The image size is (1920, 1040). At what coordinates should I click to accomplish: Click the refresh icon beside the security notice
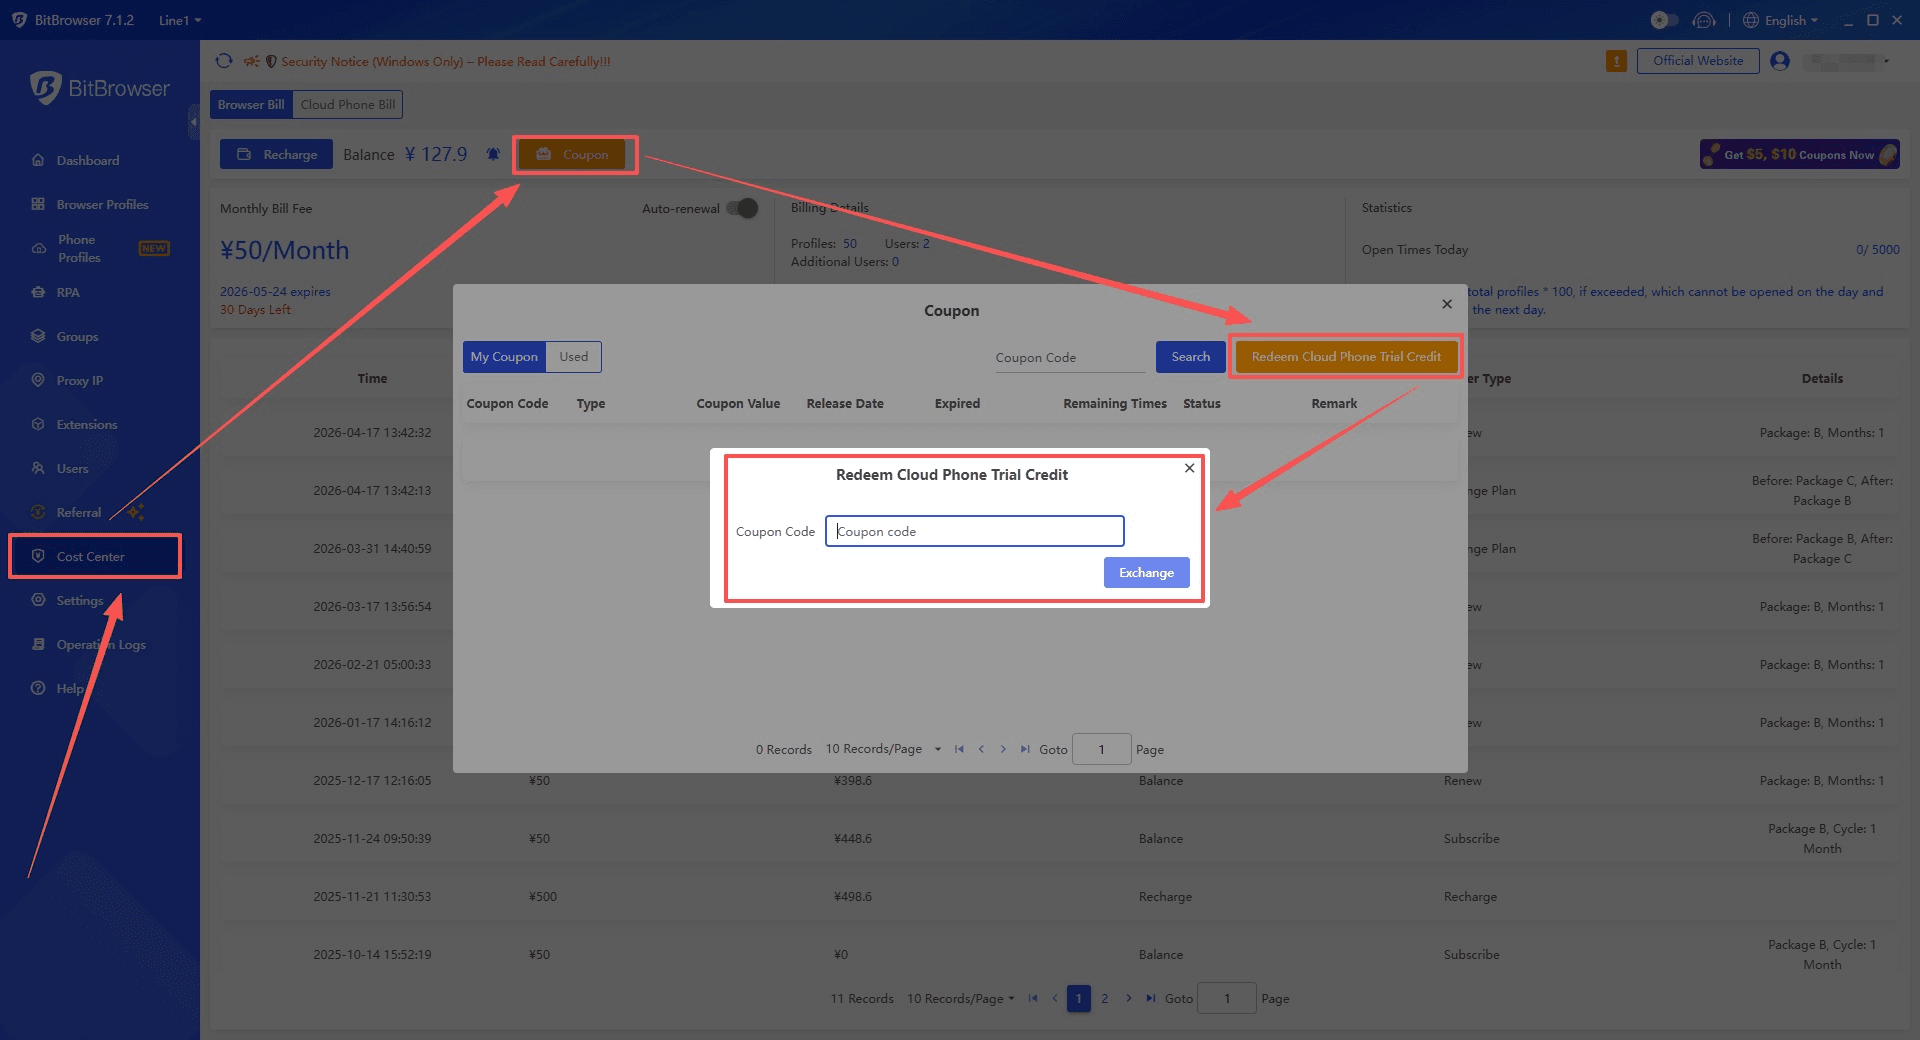pos(224,61)
